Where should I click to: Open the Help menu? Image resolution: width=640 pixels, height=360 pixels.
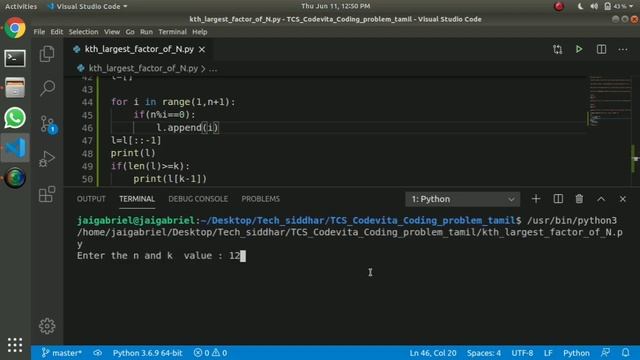point(200,32)
